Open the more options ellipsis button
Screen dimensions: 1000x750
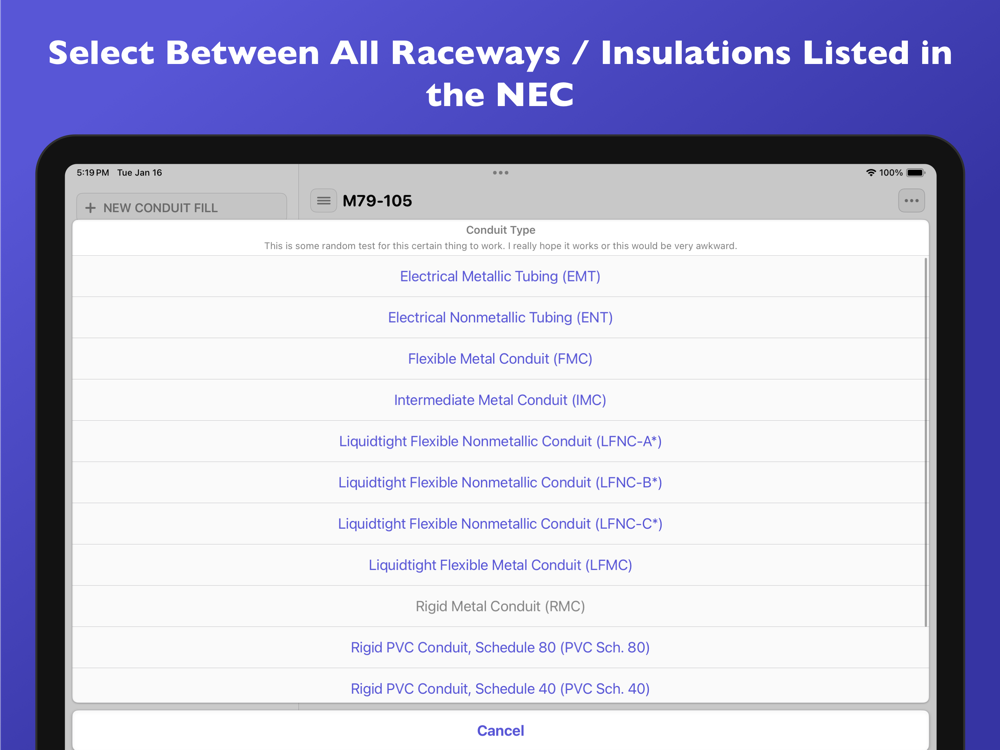911,201
